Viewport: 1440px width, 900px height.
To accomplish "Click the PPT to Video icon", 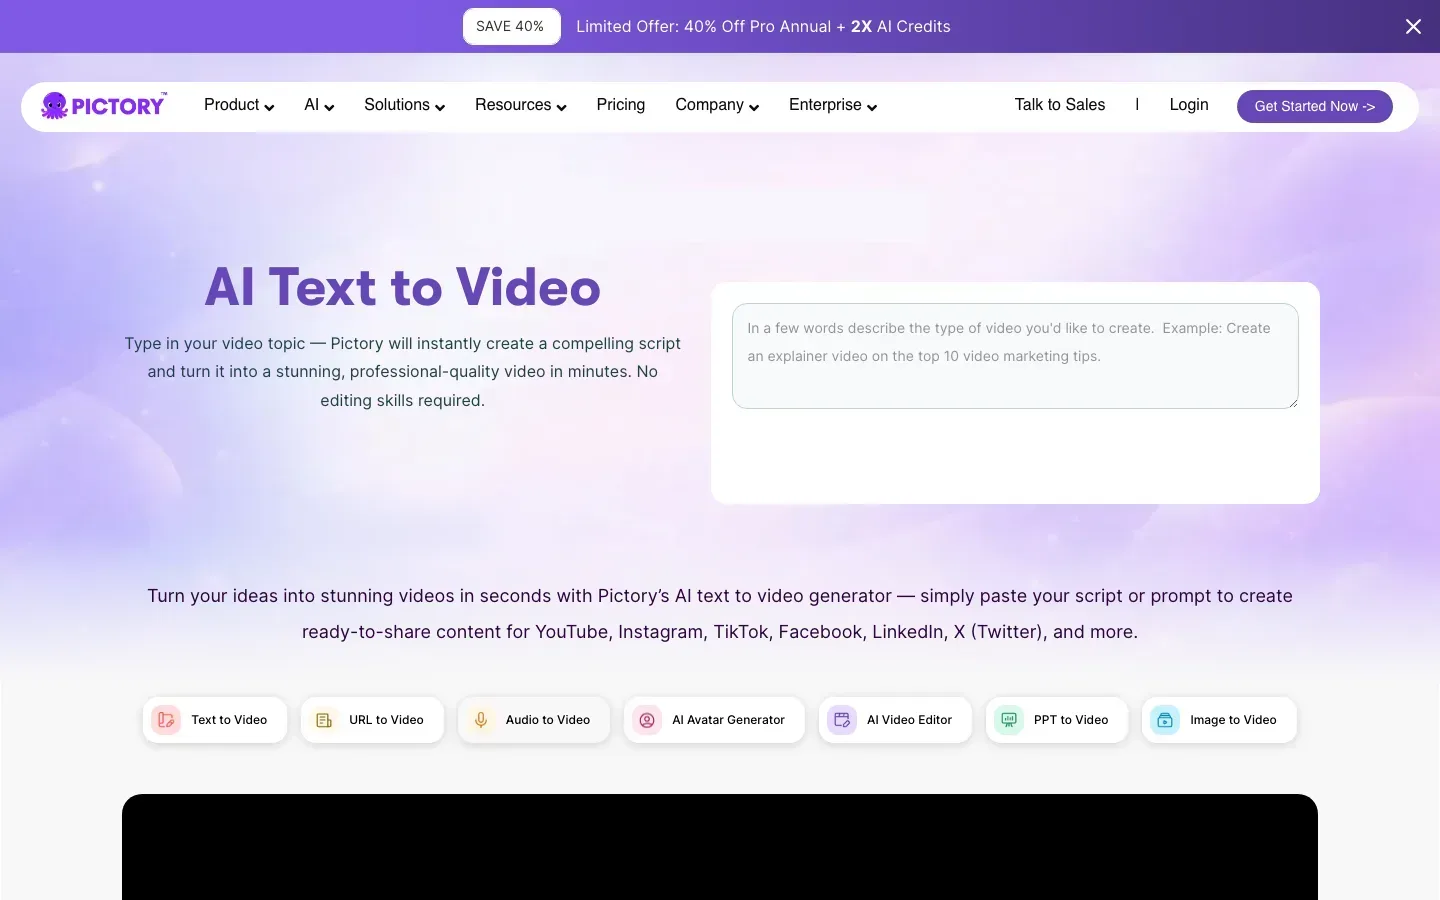I will click(x=1009, y=720).
